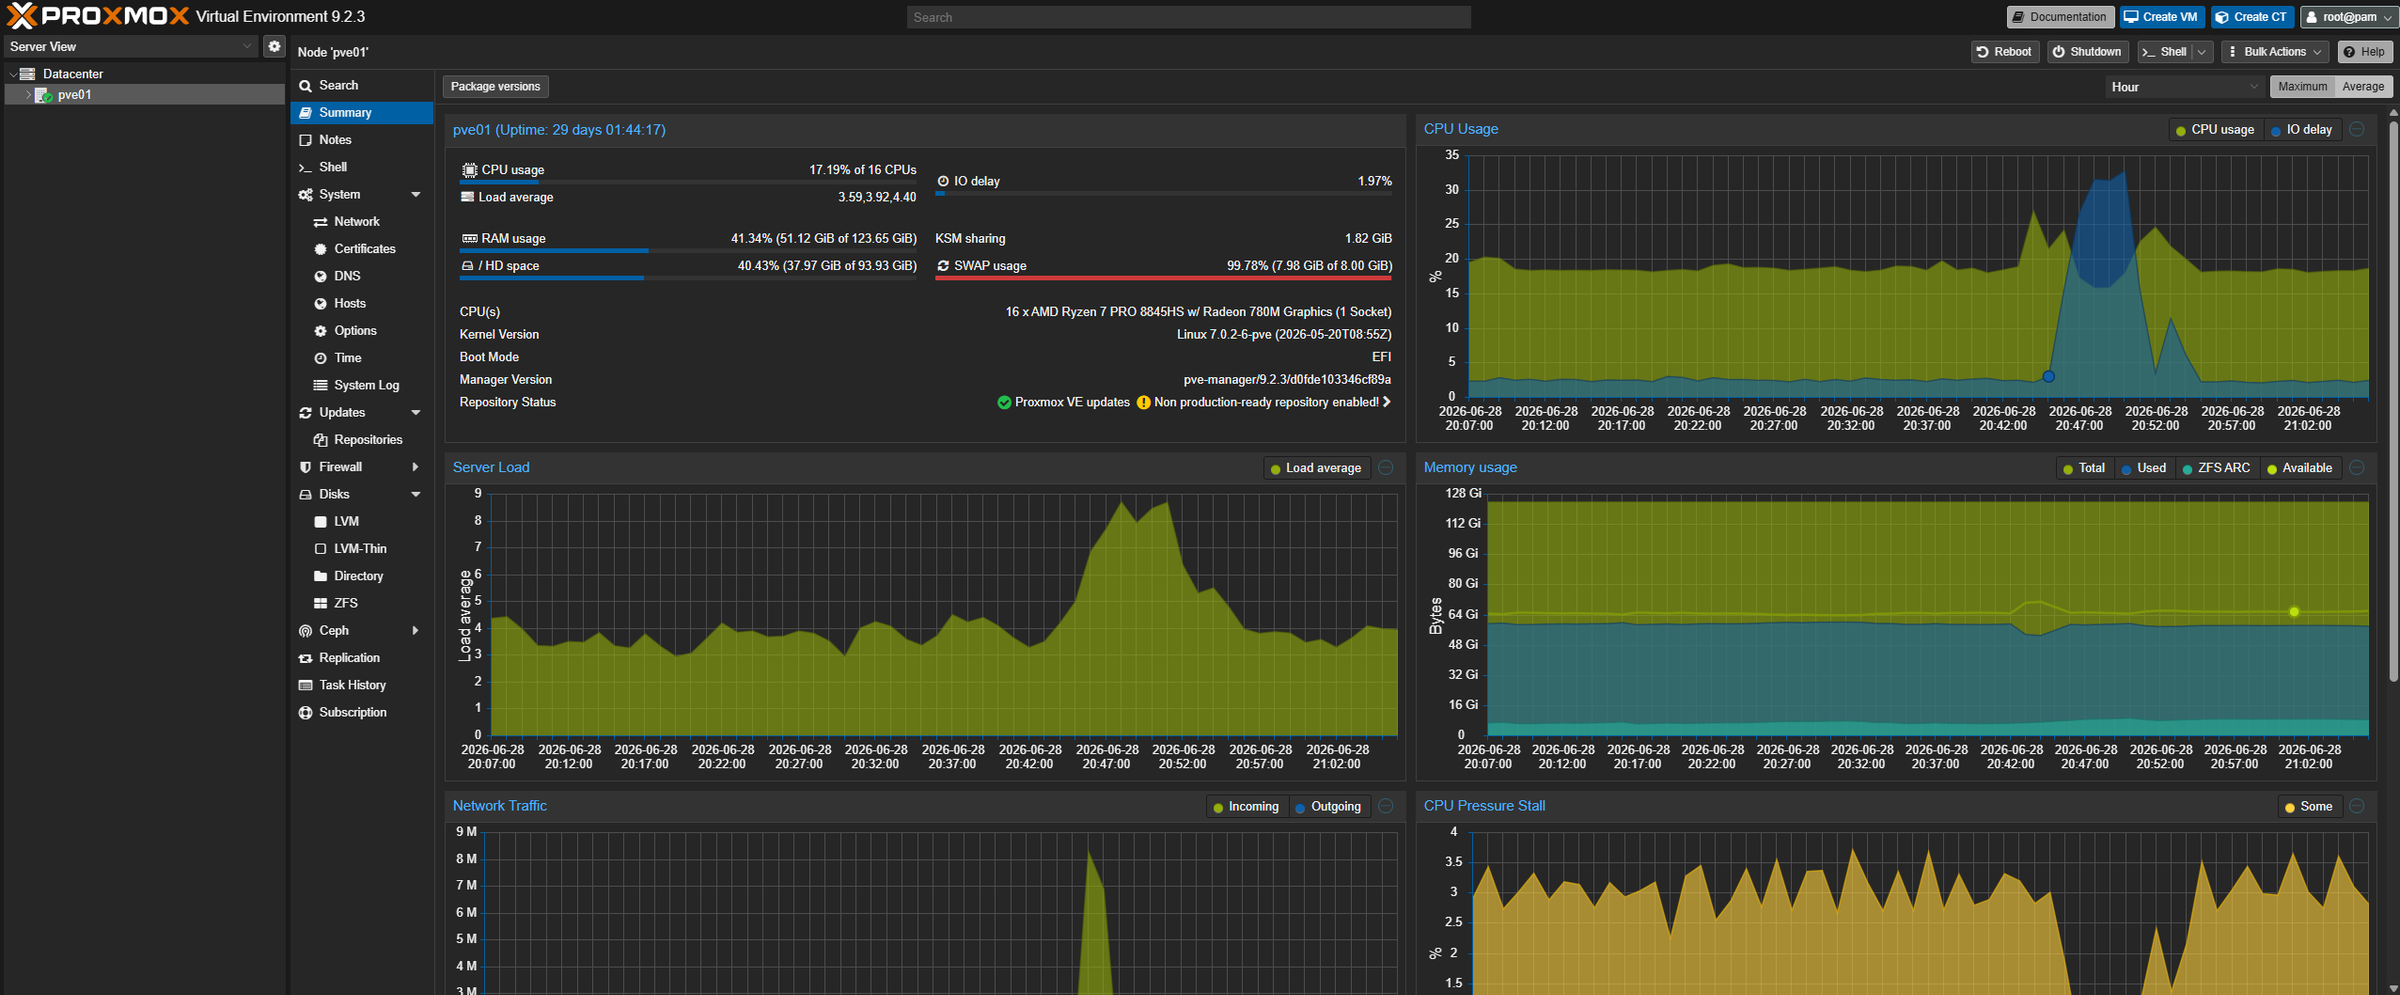Click the System Log list icon
The width and height of the screenshot is (2400, 995).
(320, 385)
